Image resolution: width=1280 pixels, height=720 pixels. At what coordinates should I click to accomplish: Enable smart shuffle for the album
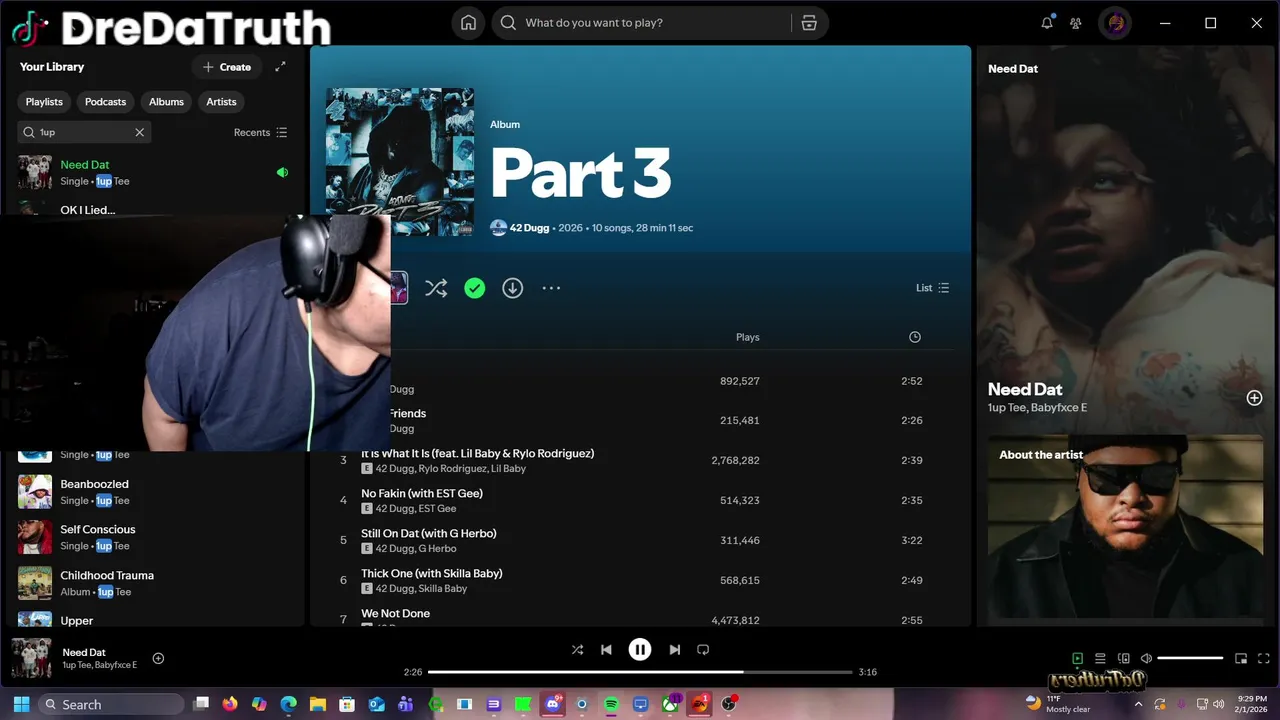[436, 288]
